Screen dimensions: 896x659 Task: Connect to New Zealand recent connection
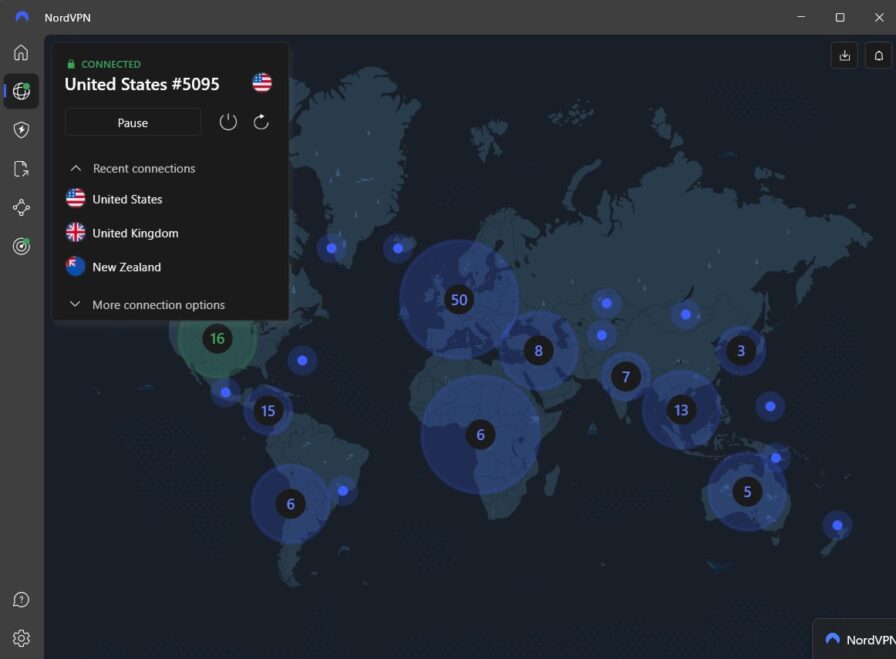113,267
